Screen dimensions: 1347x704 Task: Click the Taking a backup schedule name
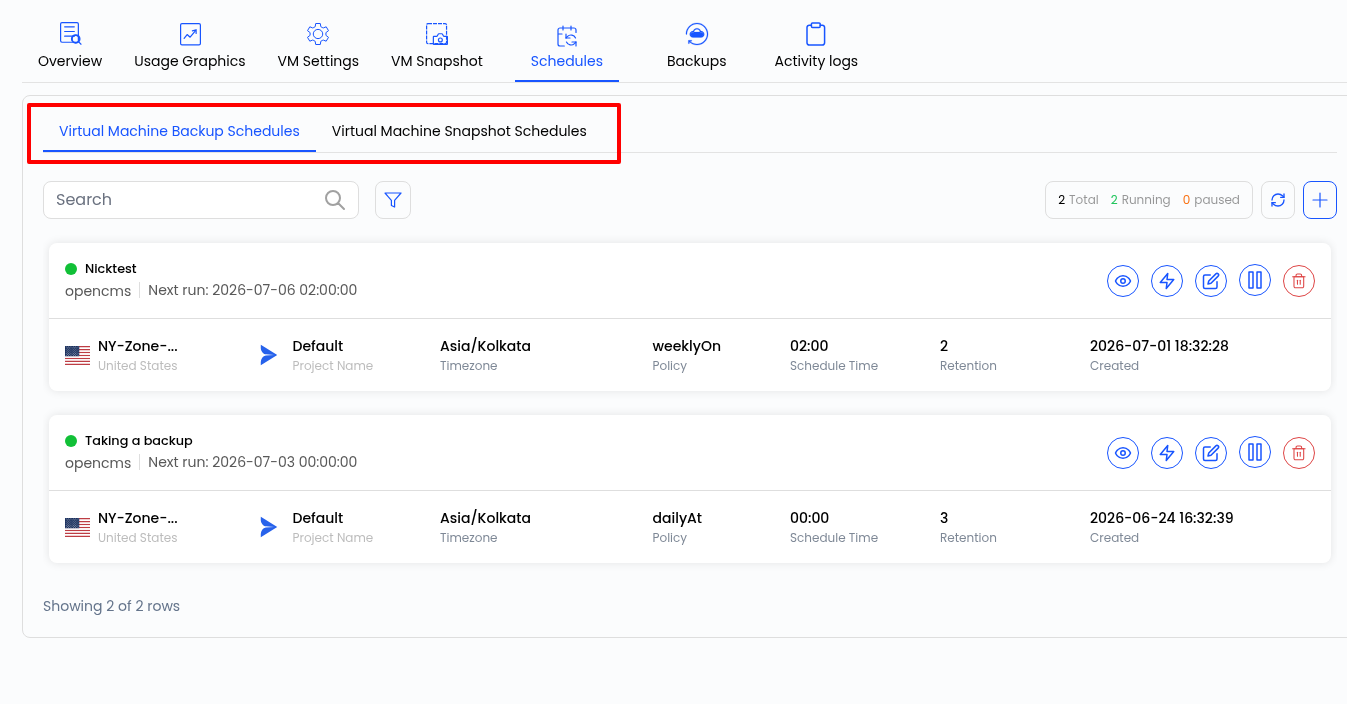tap(139, 441)
